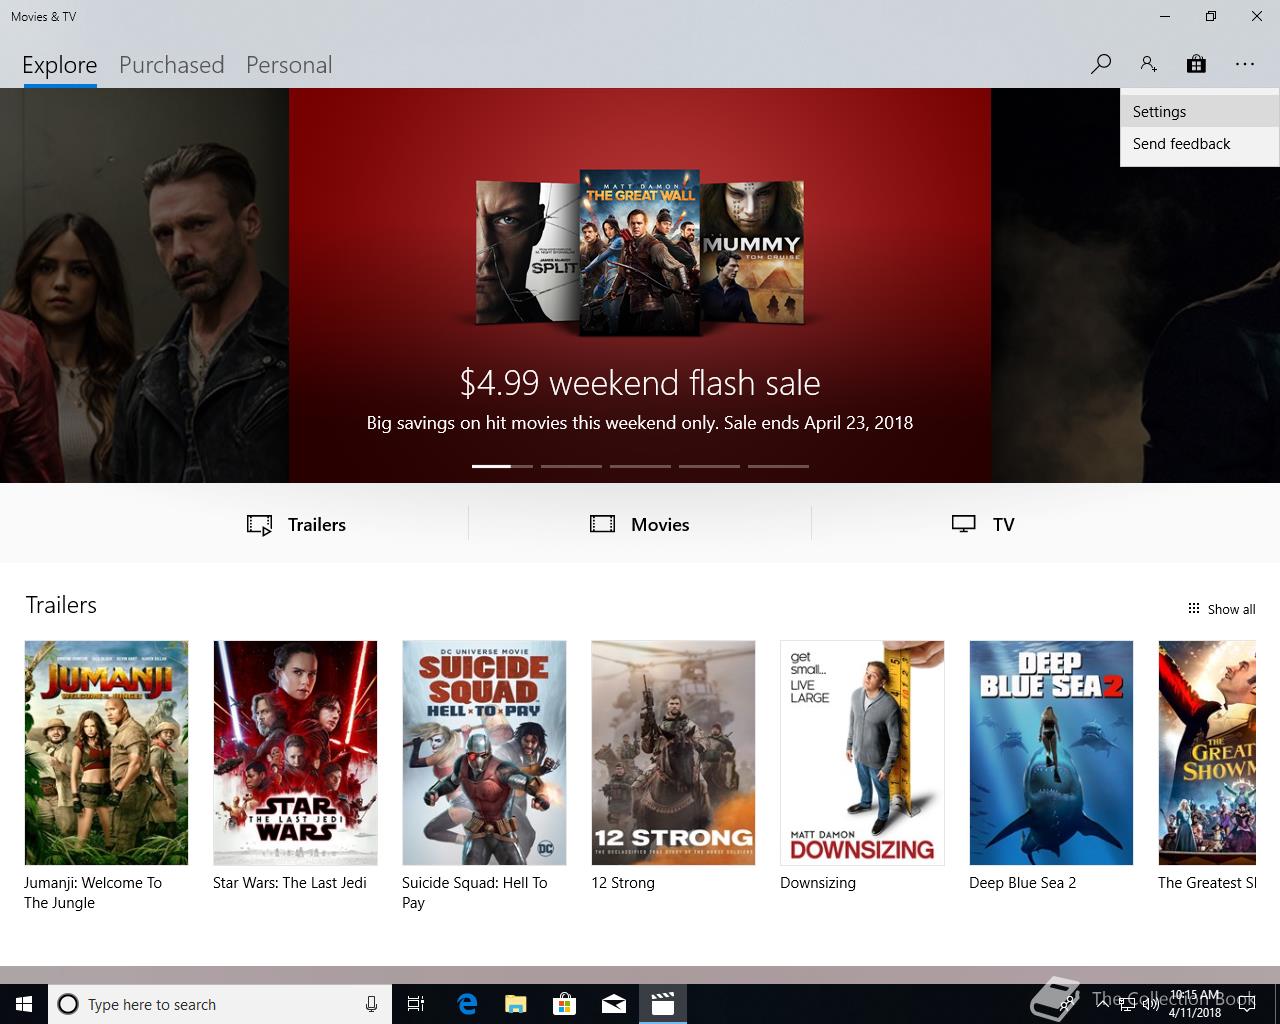This screenshot has width=1280, height=1024.
Task: Open the Downsizing poster
Action: point(862,753)
